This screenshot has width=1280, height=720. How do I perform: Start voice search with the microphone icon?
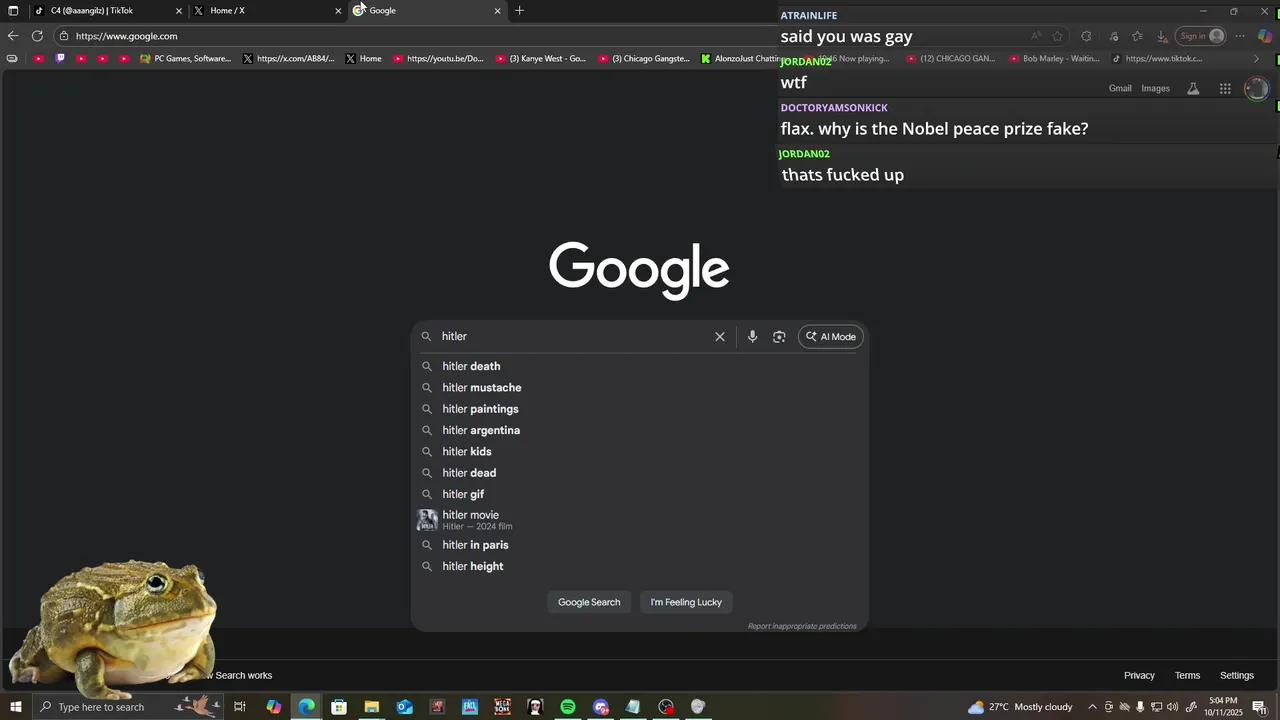pos(752,337)
